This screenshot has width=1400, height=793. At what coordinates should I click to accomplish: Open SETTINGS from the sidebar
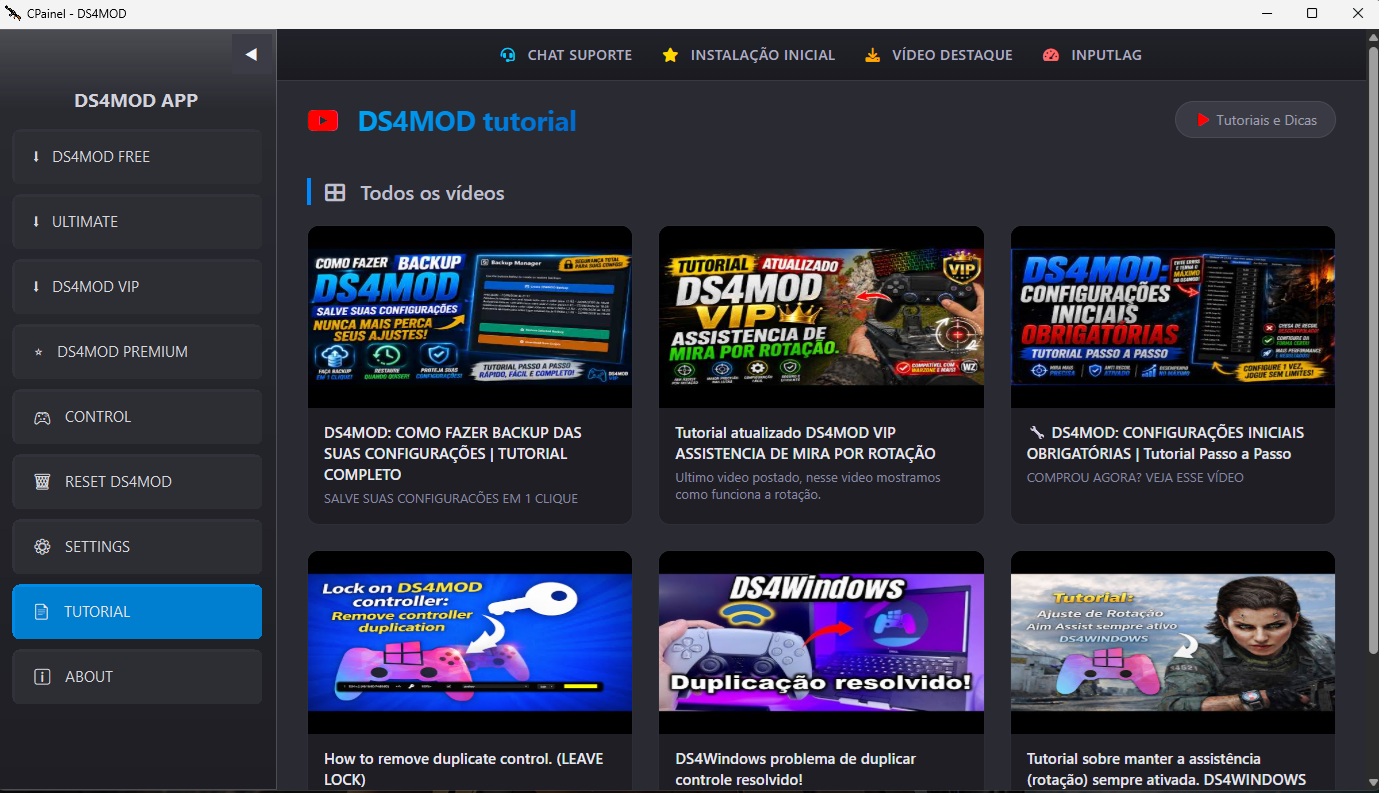pos(137,547)
